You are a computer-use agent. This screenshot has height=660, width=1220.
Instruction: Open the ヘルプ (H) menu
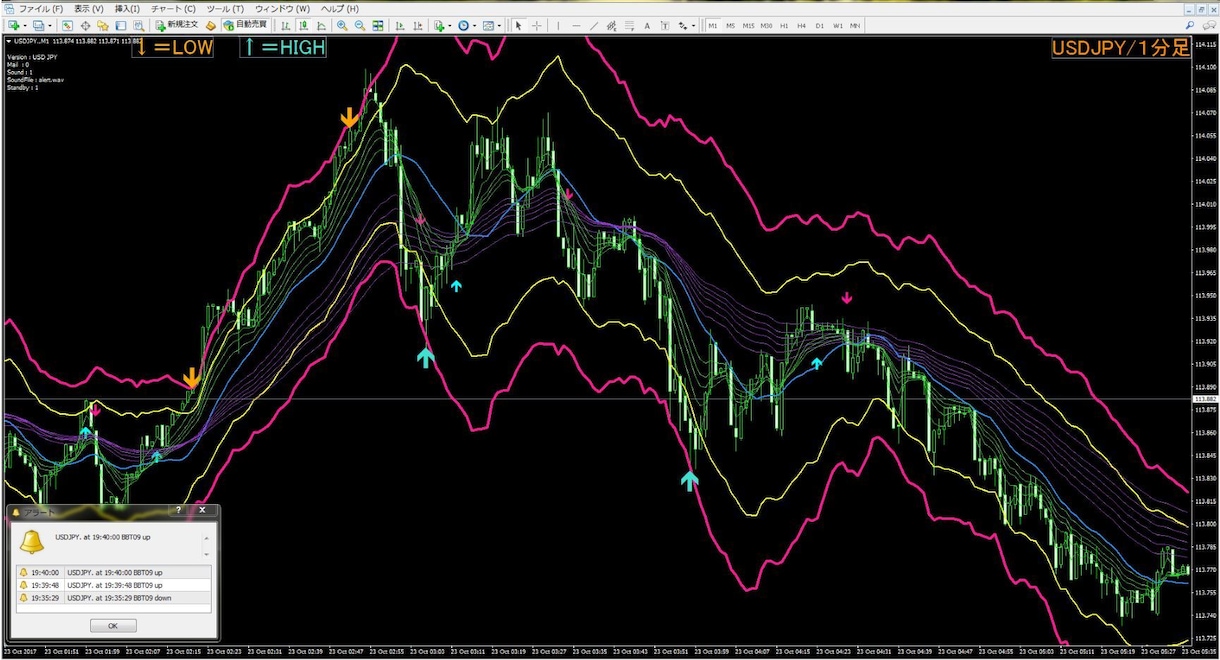(x=340, y=8)
